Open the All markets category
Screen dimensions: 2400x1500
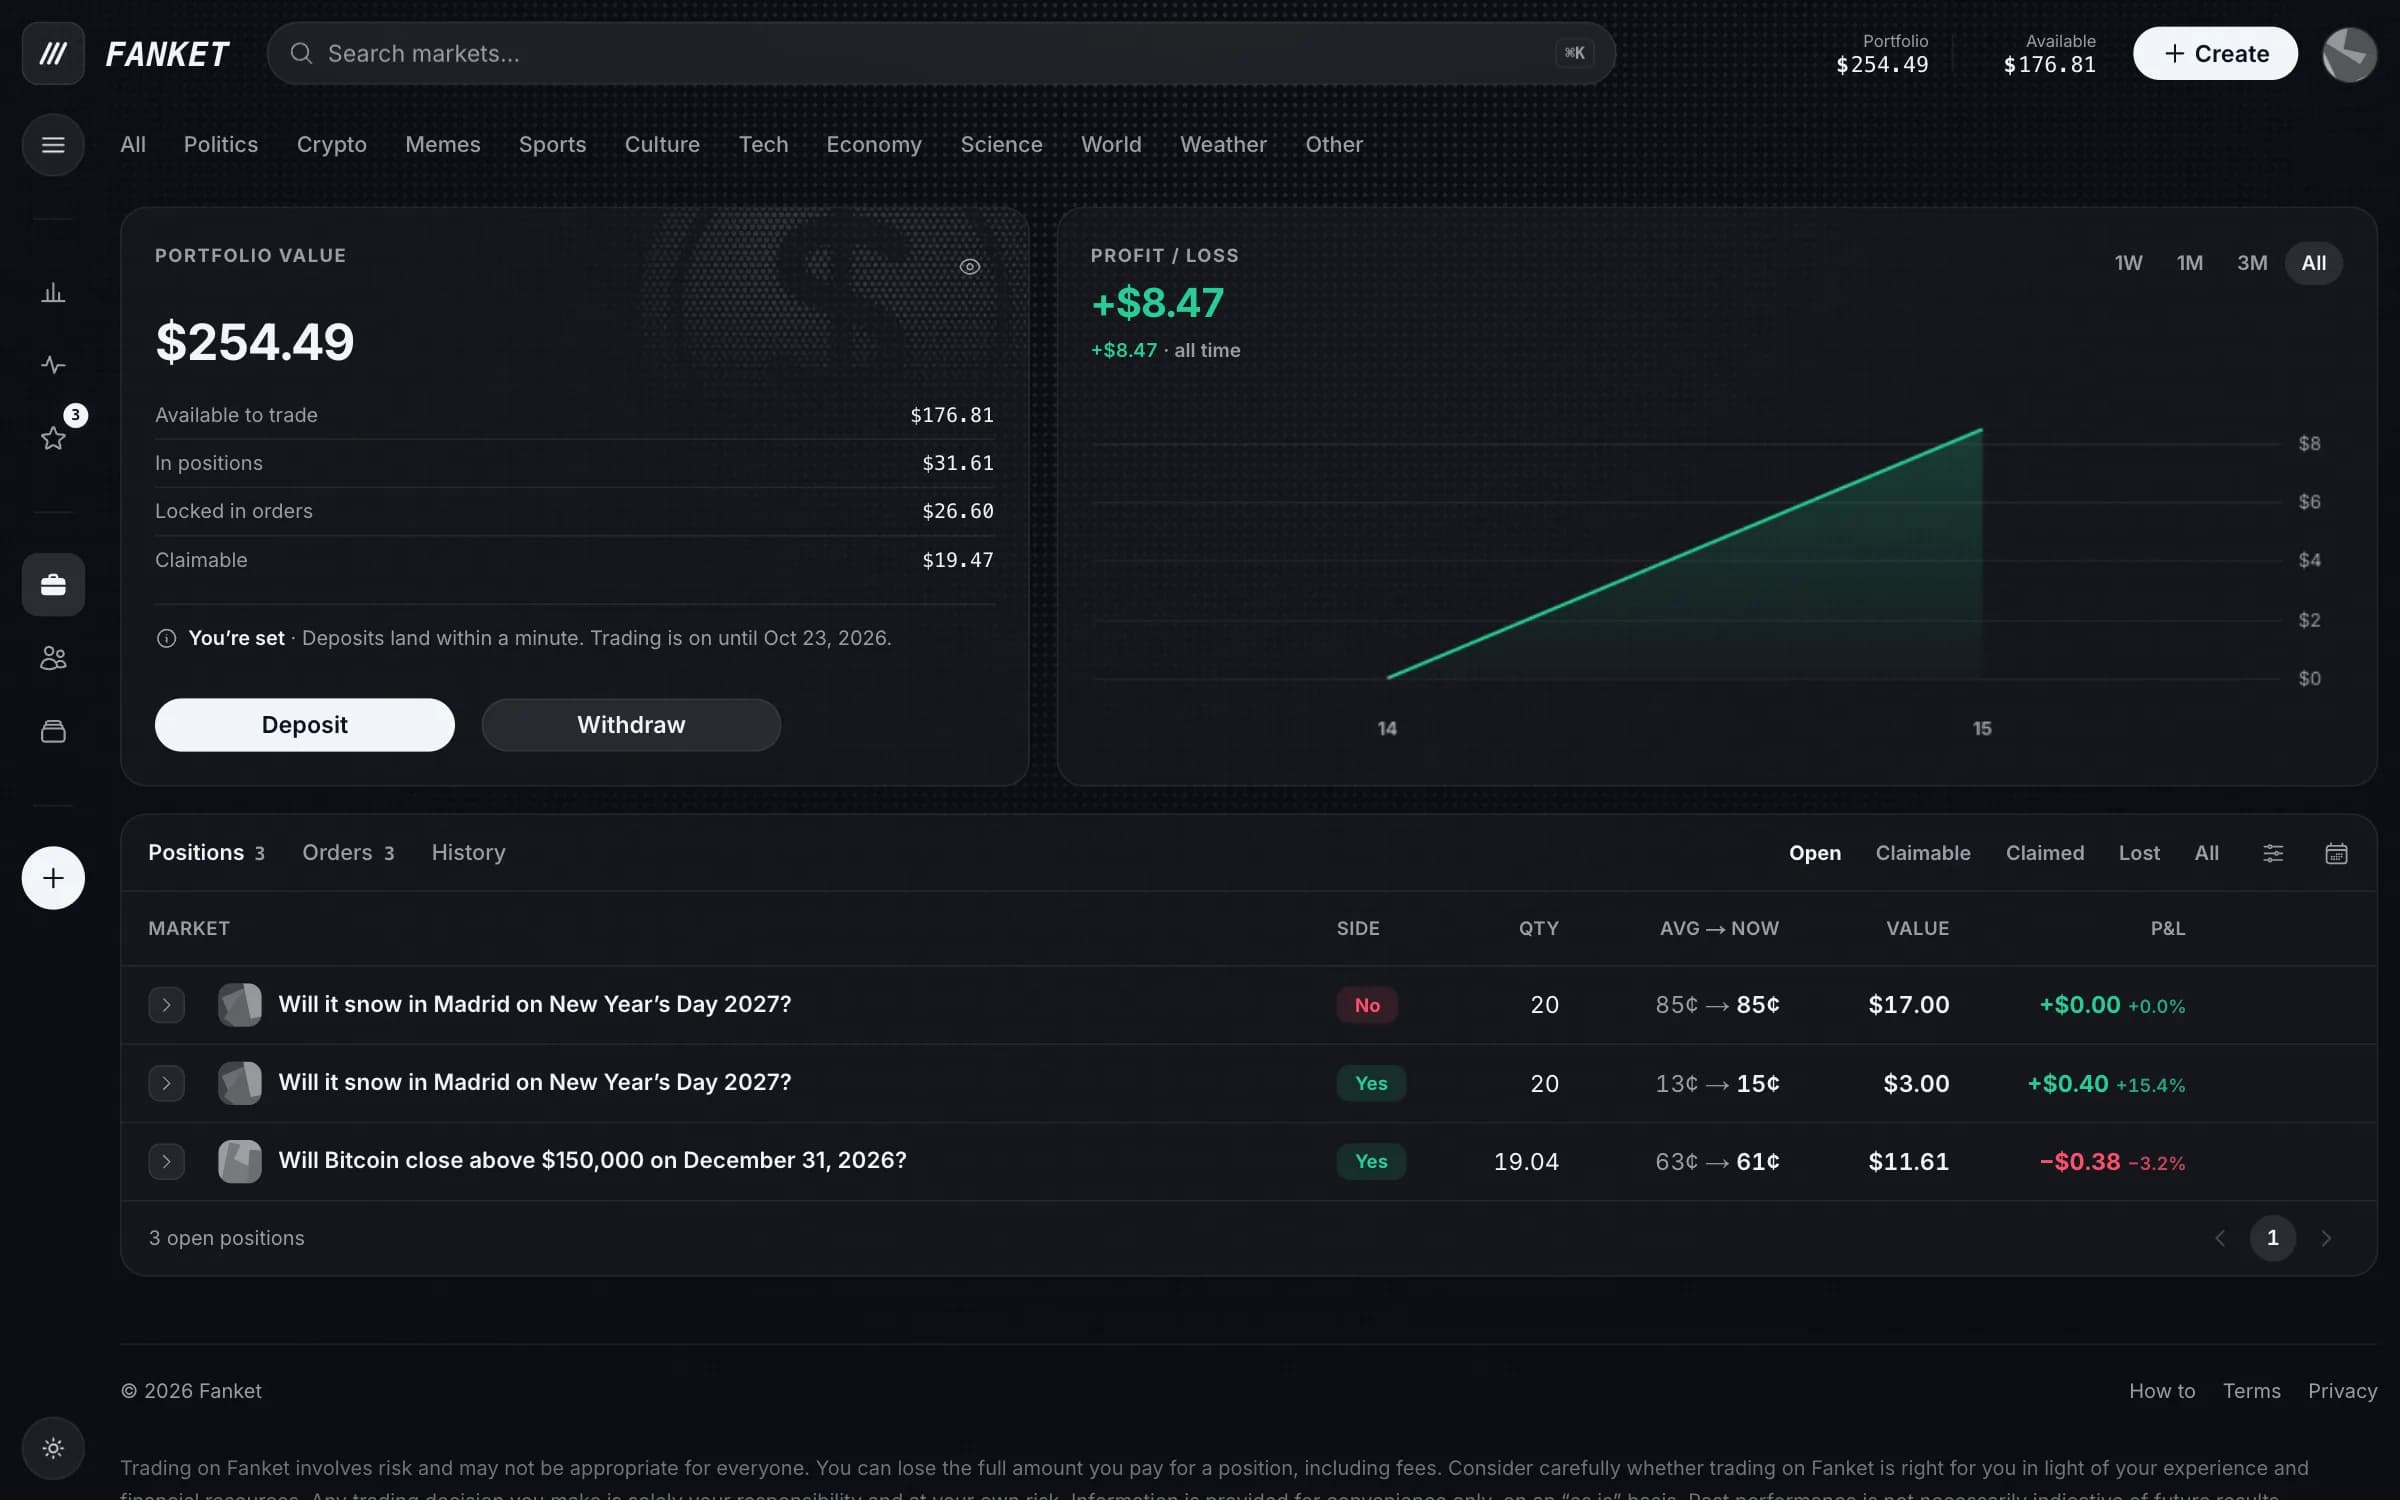pos(133,144)
